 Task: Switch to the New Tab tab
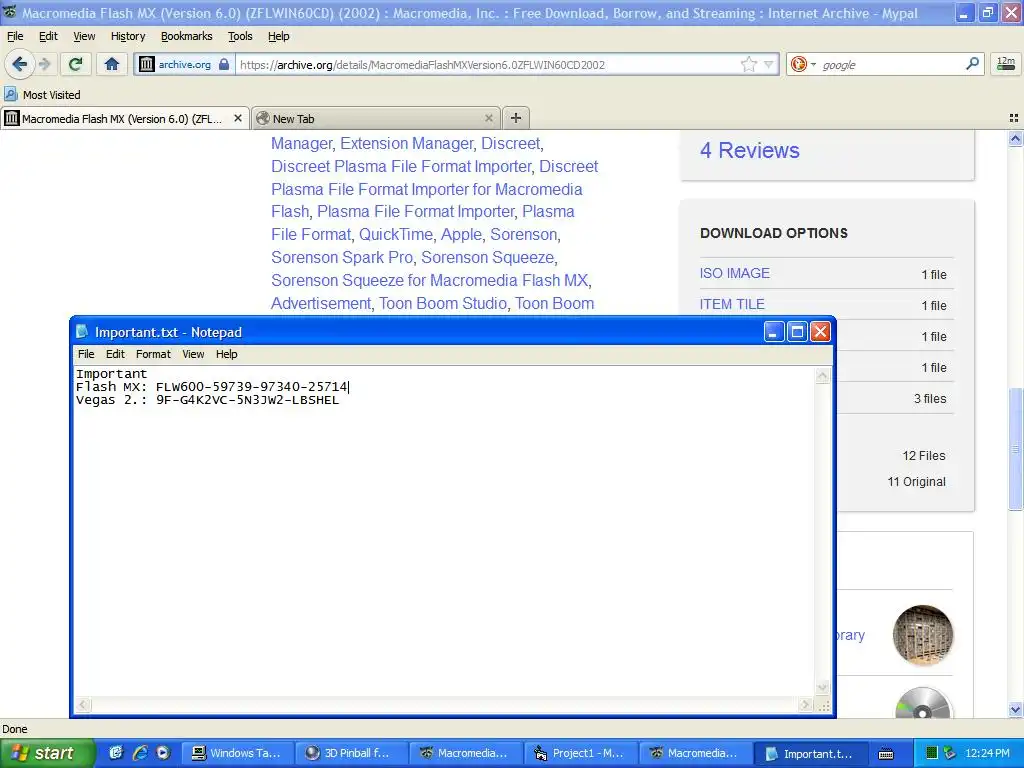click(x=376, y=118)
